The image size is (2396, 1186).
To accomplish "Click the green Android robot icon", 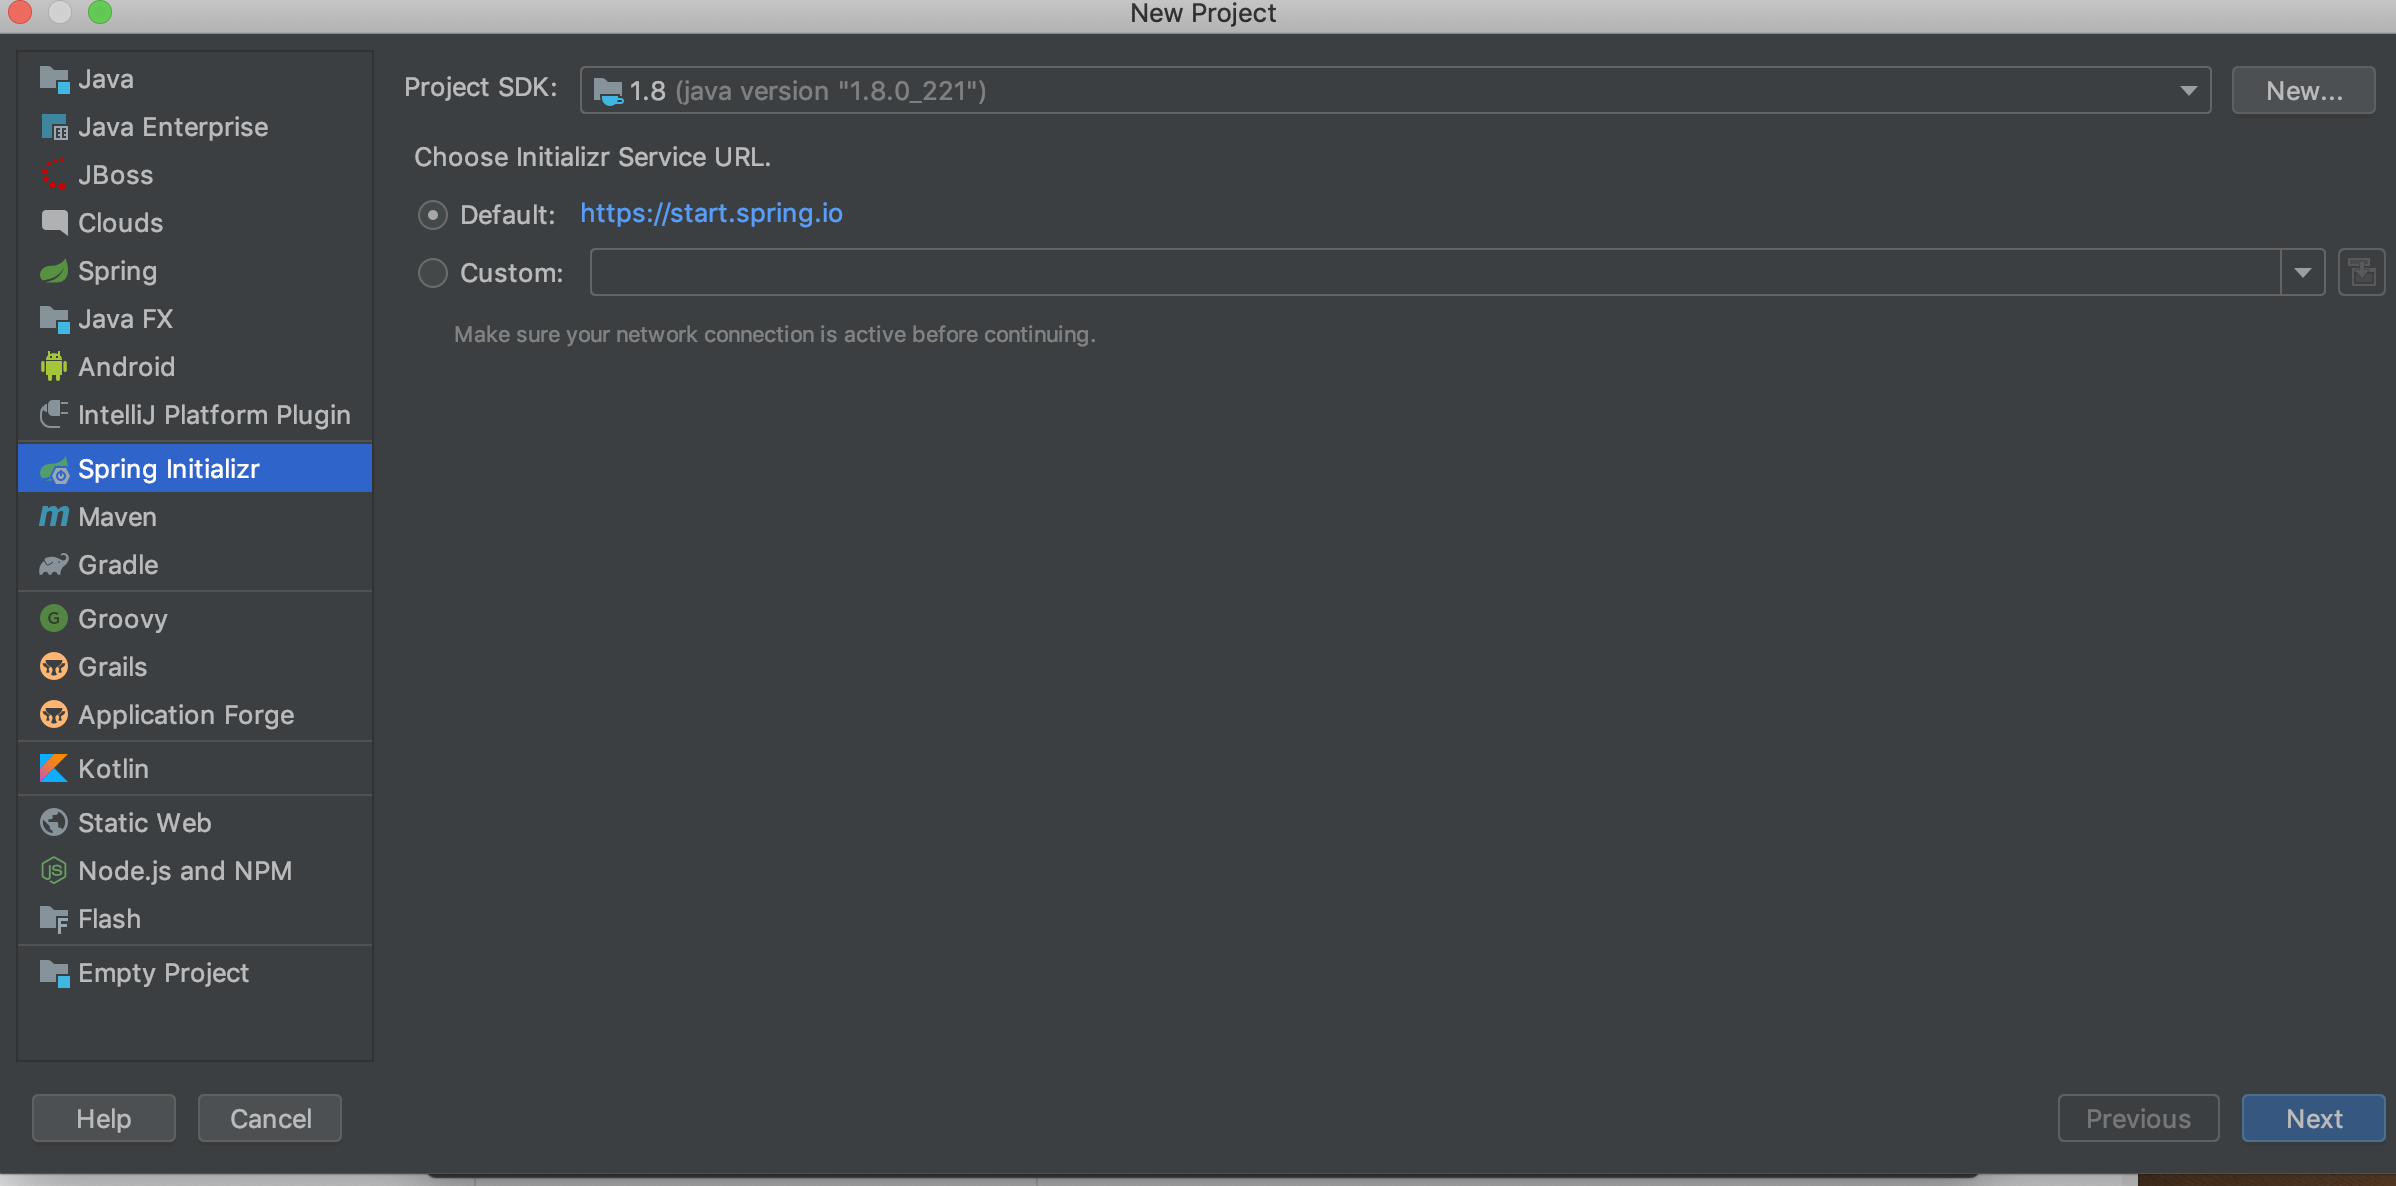I will 54,367.
